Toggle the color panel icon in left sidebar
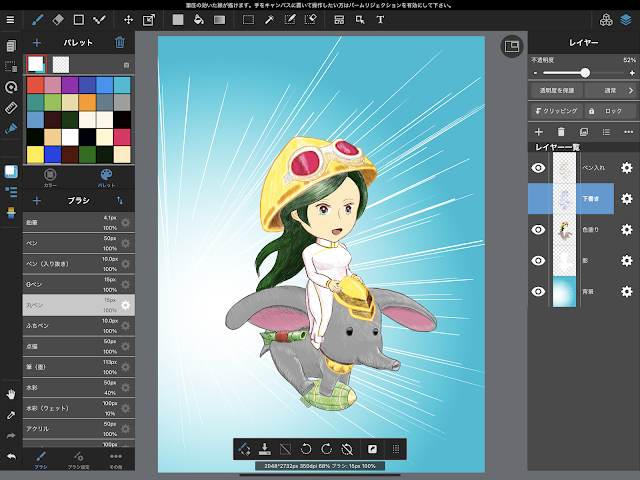640x480 pixels. pos(11,171)
